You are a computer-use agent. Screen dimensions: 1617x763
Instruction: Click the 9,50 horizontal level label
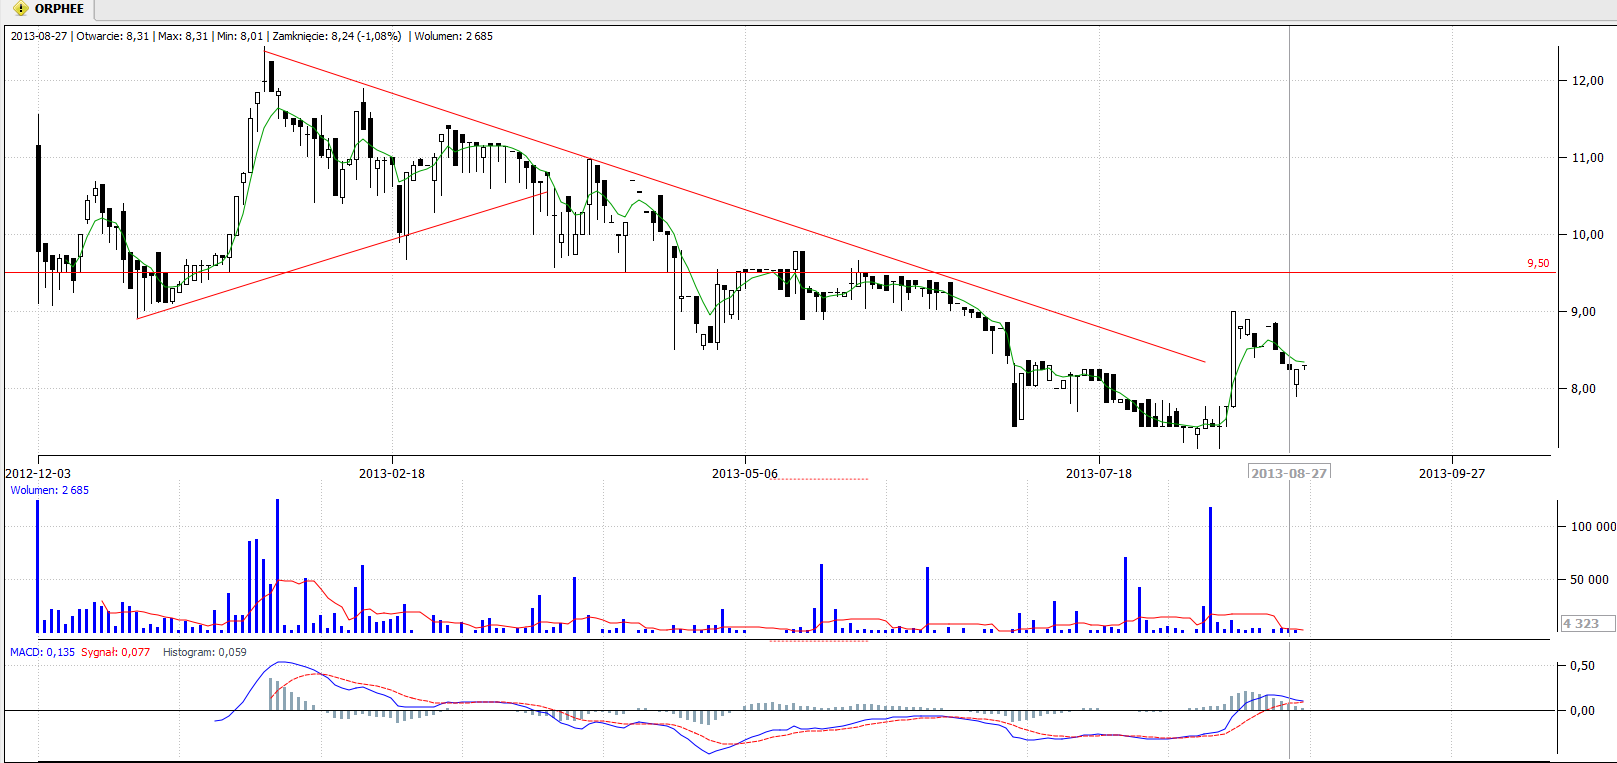[1537, 264]
